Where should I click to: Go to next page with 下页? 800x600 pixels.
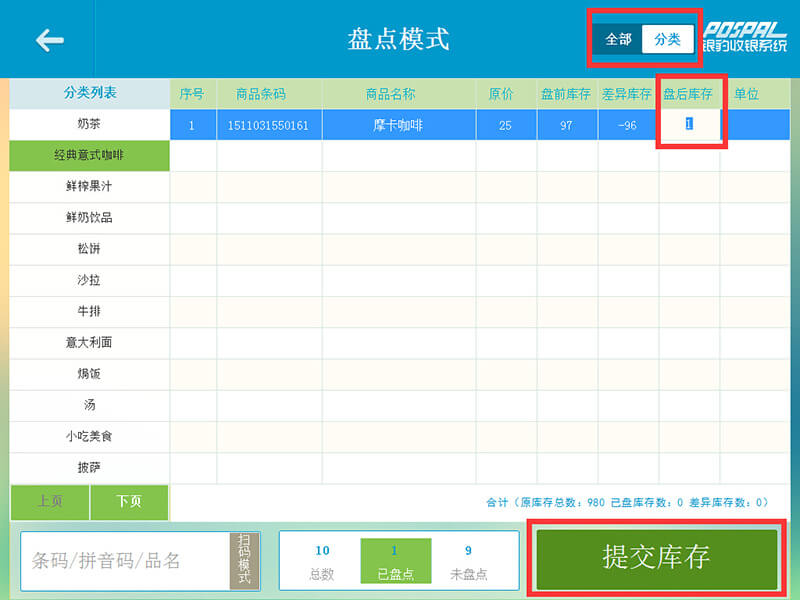[x=129, y=502]
